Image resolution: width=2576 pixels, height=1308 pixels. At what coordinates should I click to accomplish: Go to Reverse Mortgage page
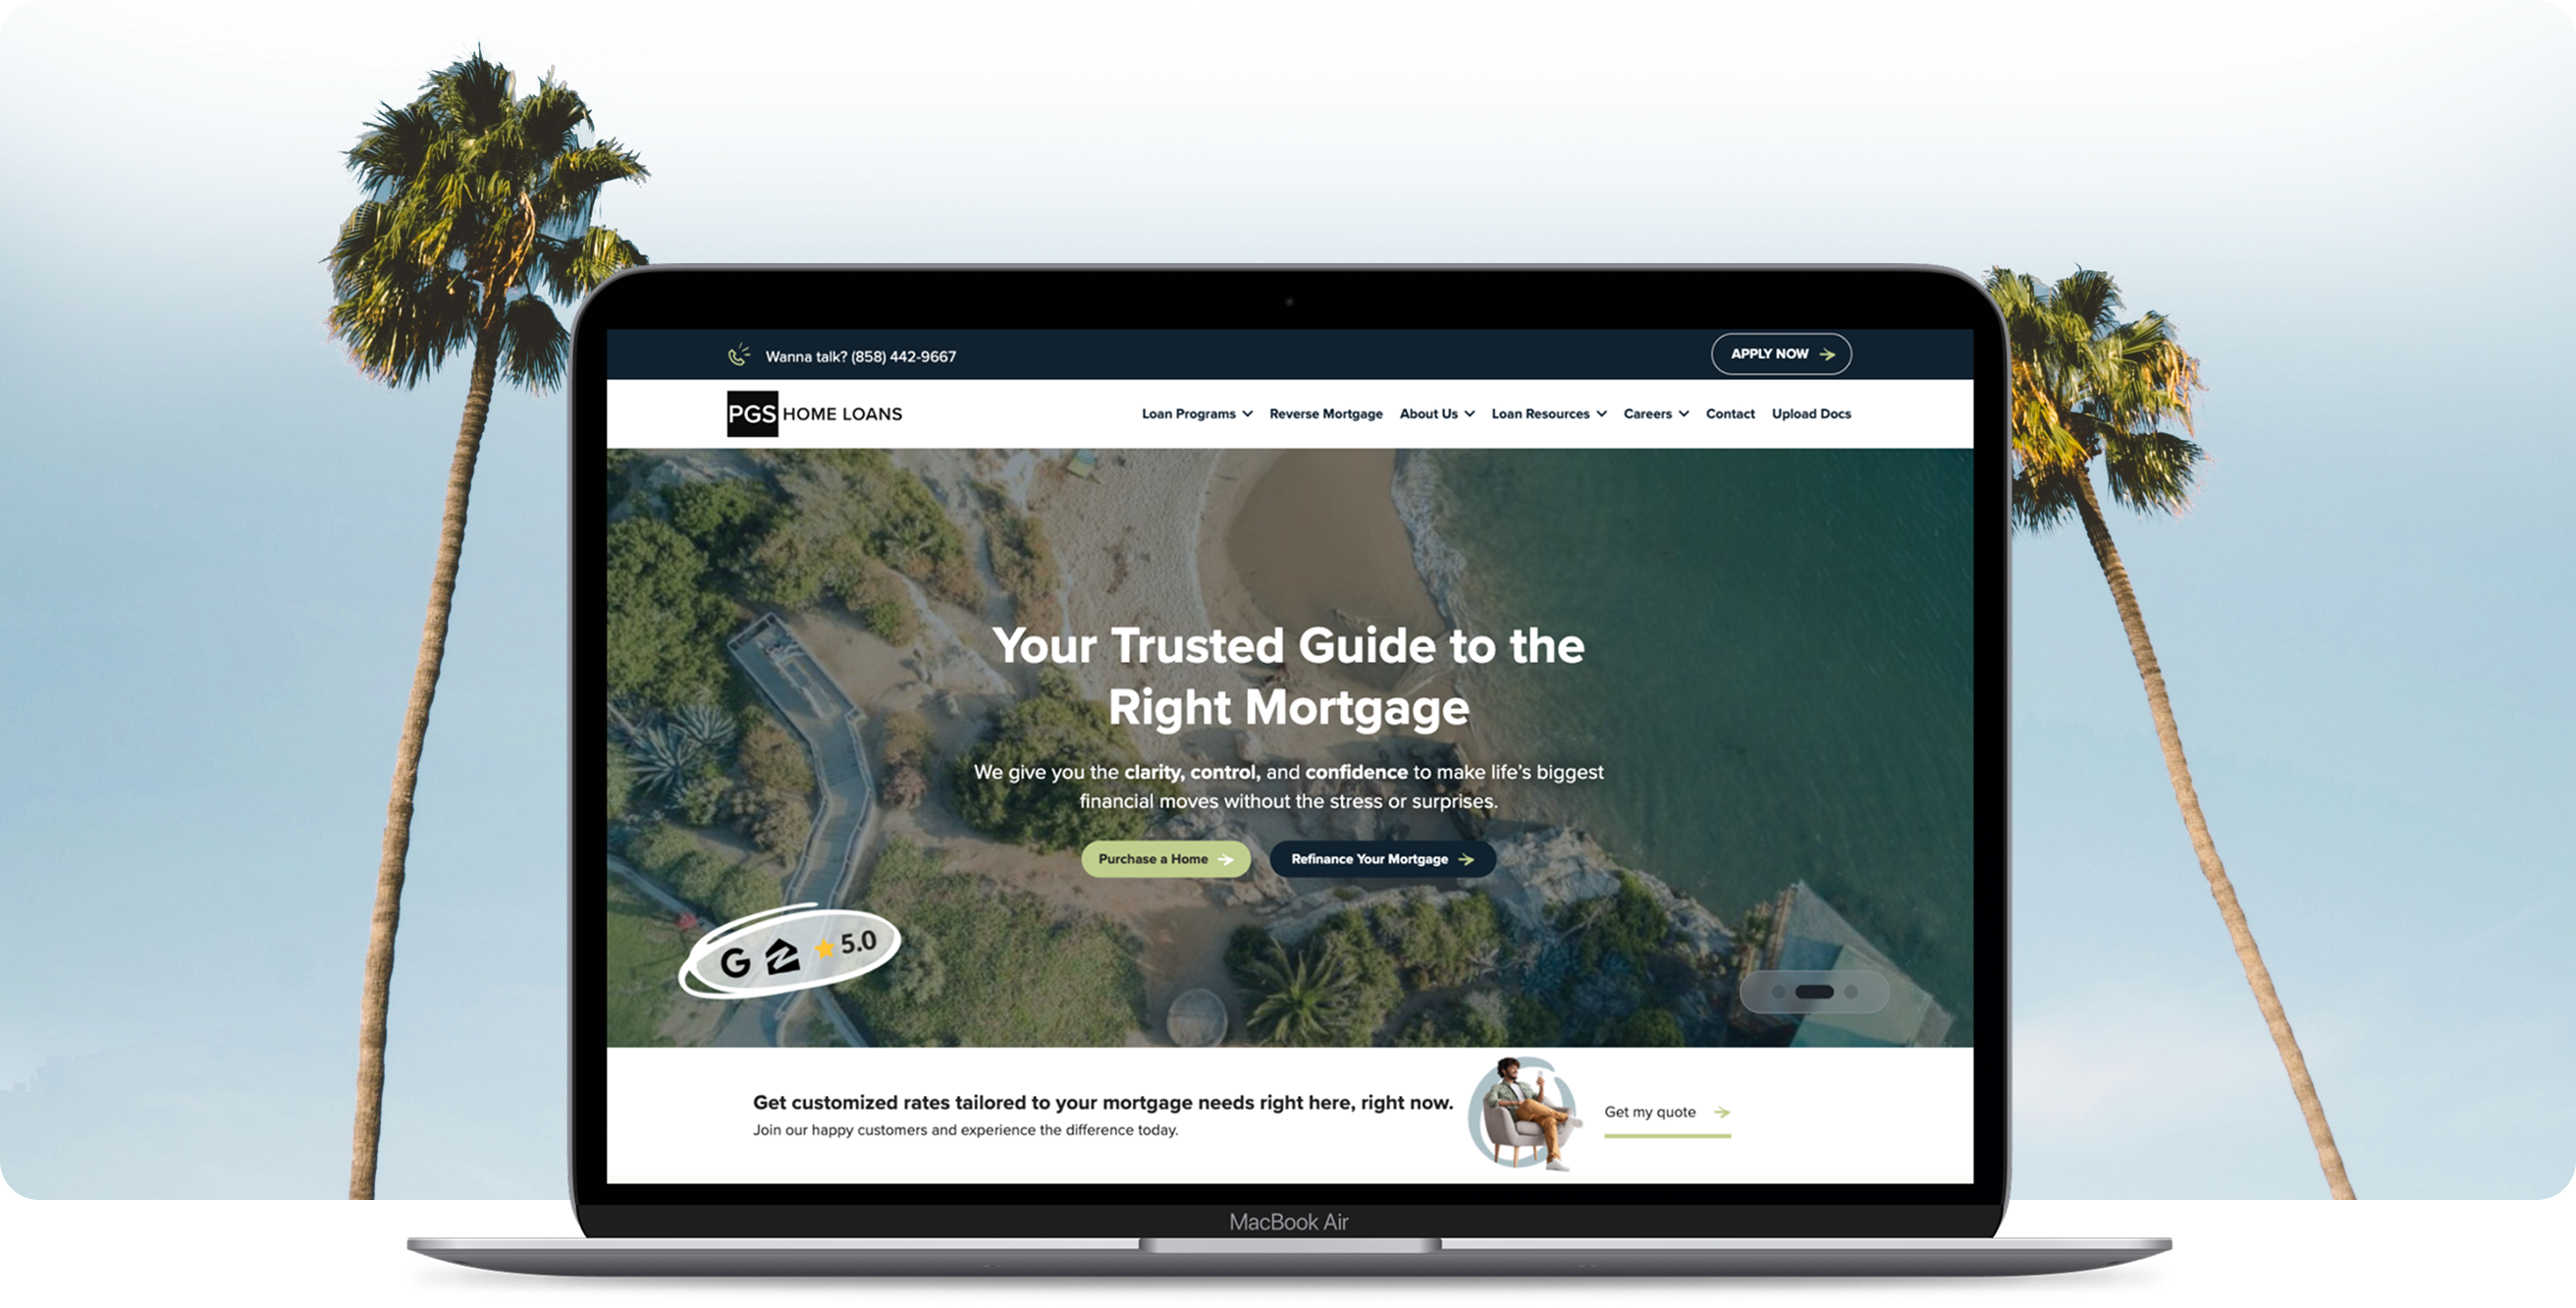click(1325, 414)
